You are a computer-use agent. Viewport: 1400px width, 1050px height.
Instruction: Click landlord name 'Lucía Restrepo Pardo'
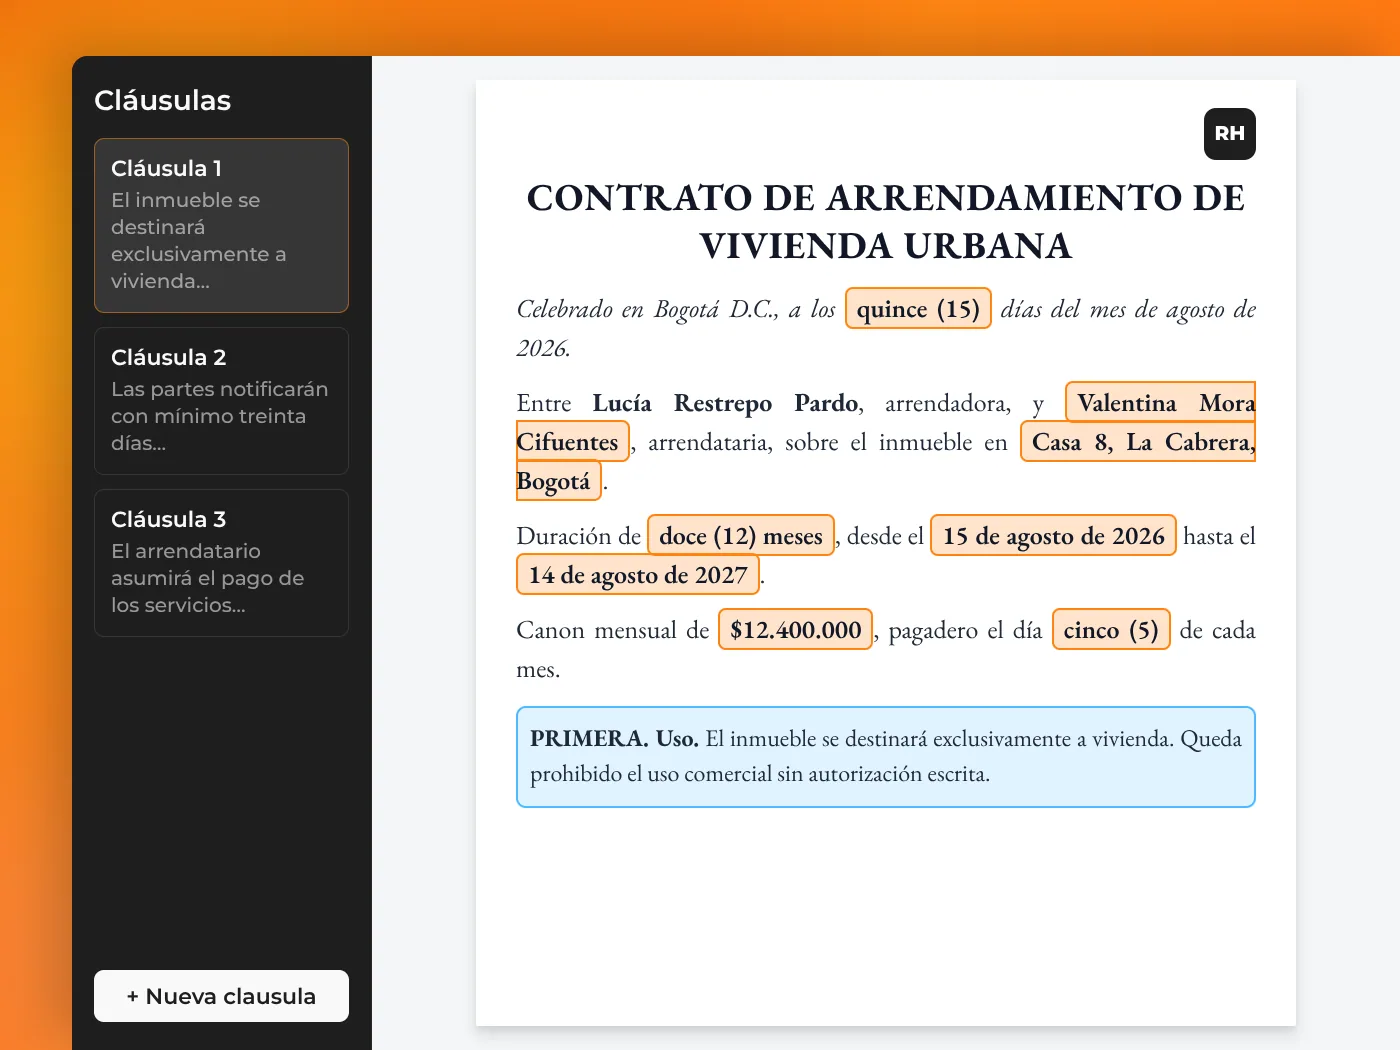[725, 403]
